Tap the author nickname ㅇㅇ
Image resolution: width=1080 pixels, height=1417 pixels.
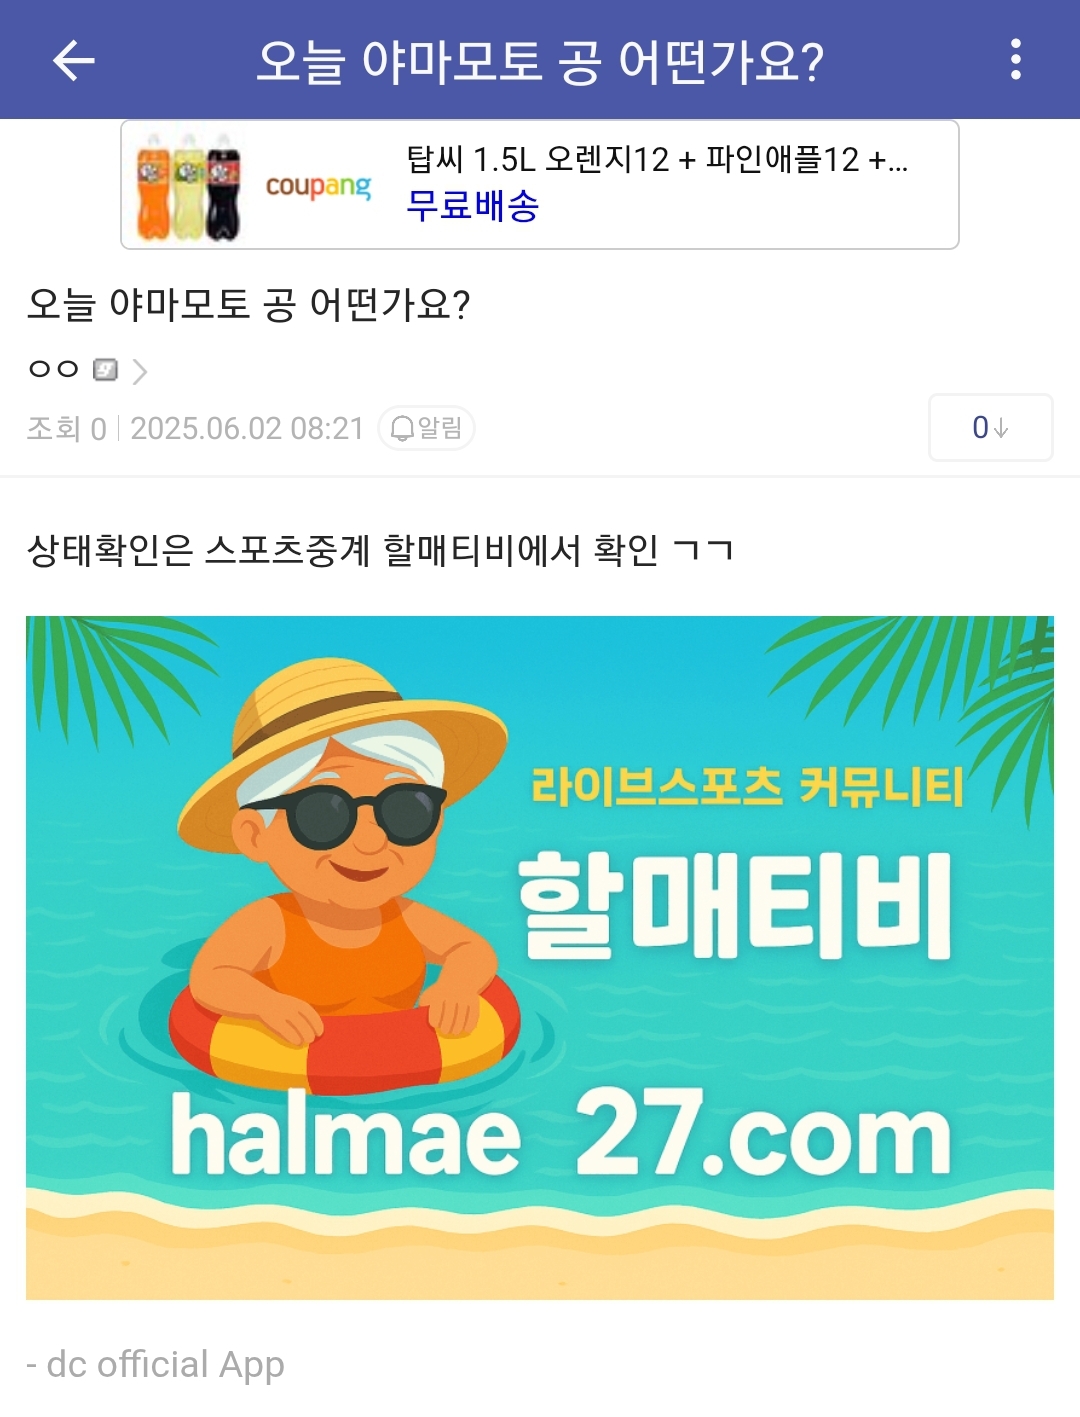[54, 369]
